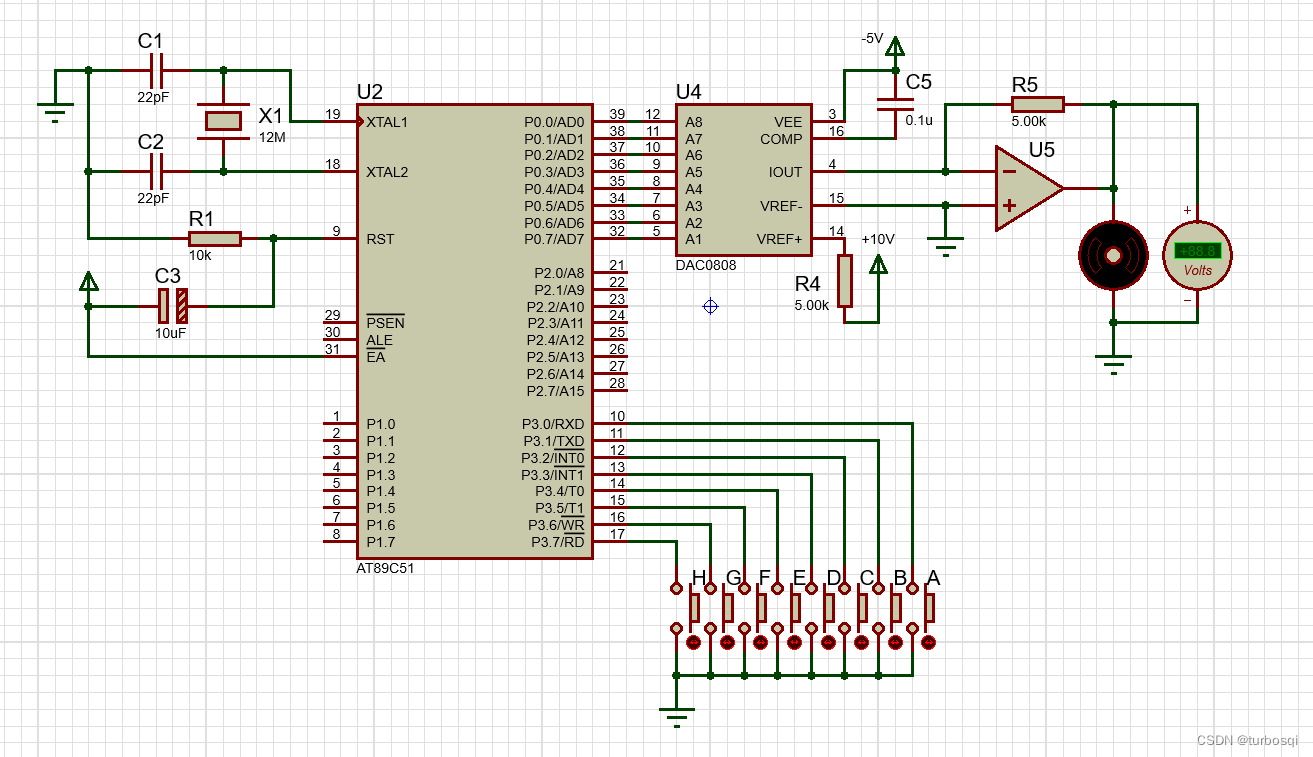Screen dimensions: 1313x757
Task: Click the VREF+ pin label
Action: (x=780, y=239)
